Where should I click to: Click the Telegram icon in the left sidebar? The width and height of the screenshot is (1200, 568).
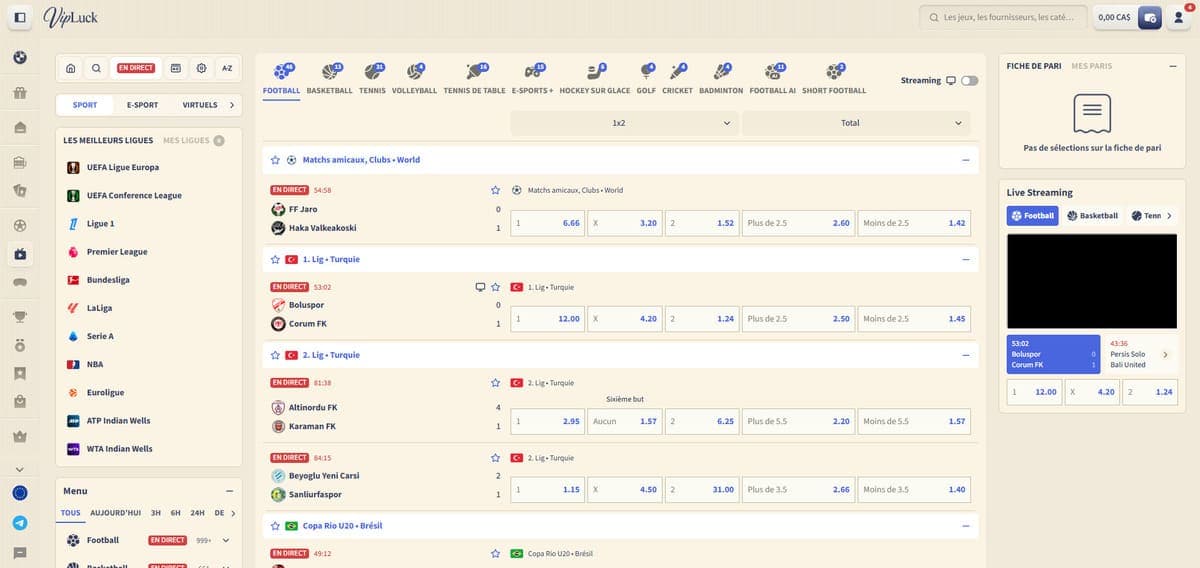coord(19,522)
